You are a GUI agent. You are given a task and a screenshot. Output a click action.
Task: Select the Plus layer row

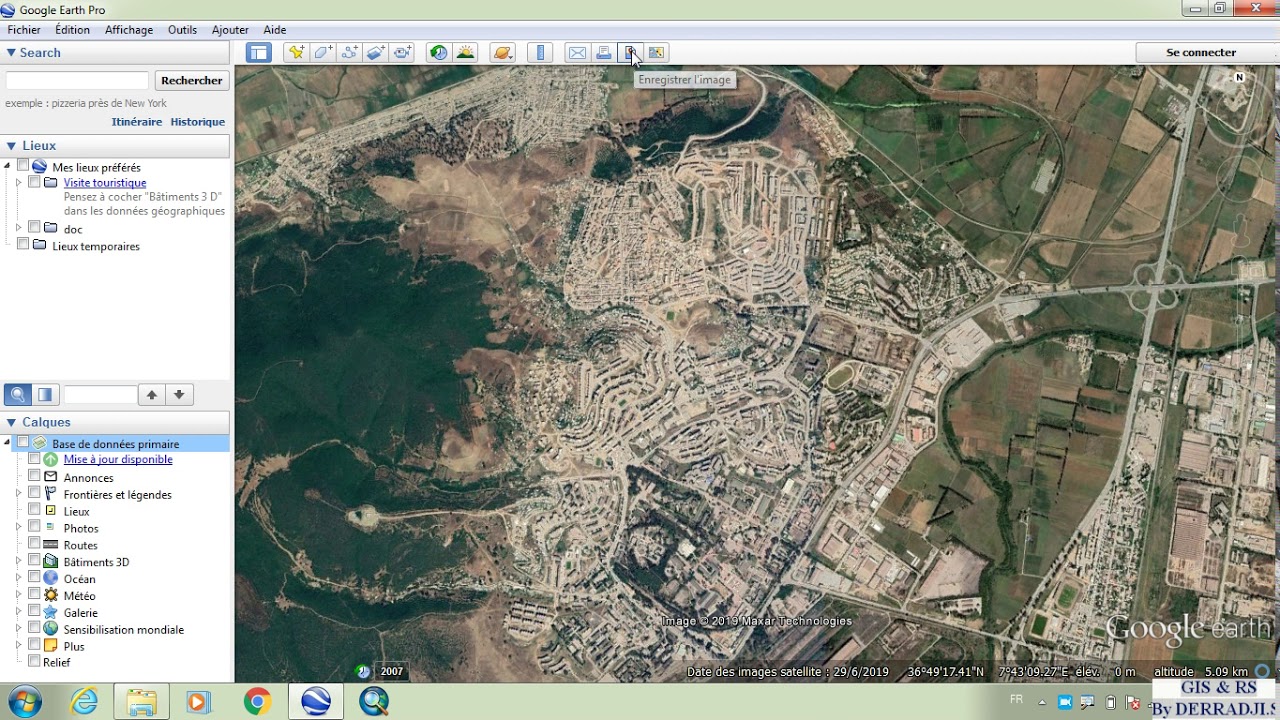[74, 646]
